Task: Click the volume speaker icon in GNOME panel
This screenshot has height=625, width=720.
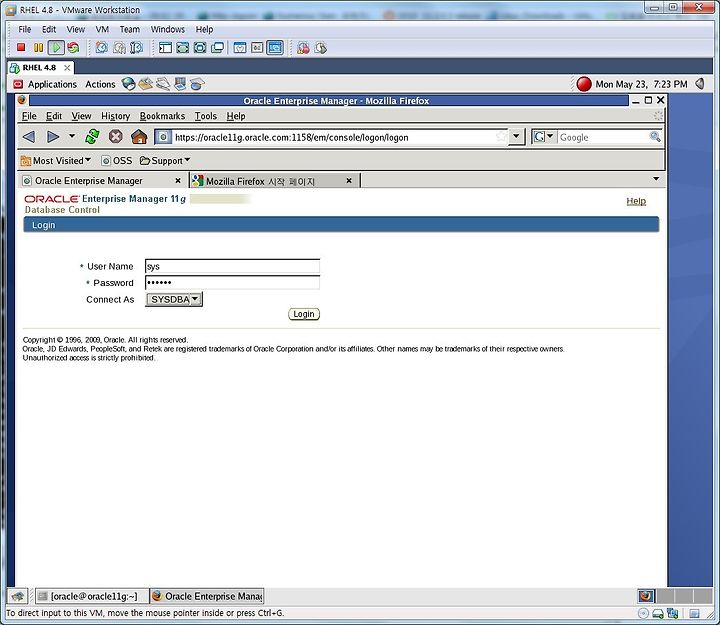Action: point(700,84)
